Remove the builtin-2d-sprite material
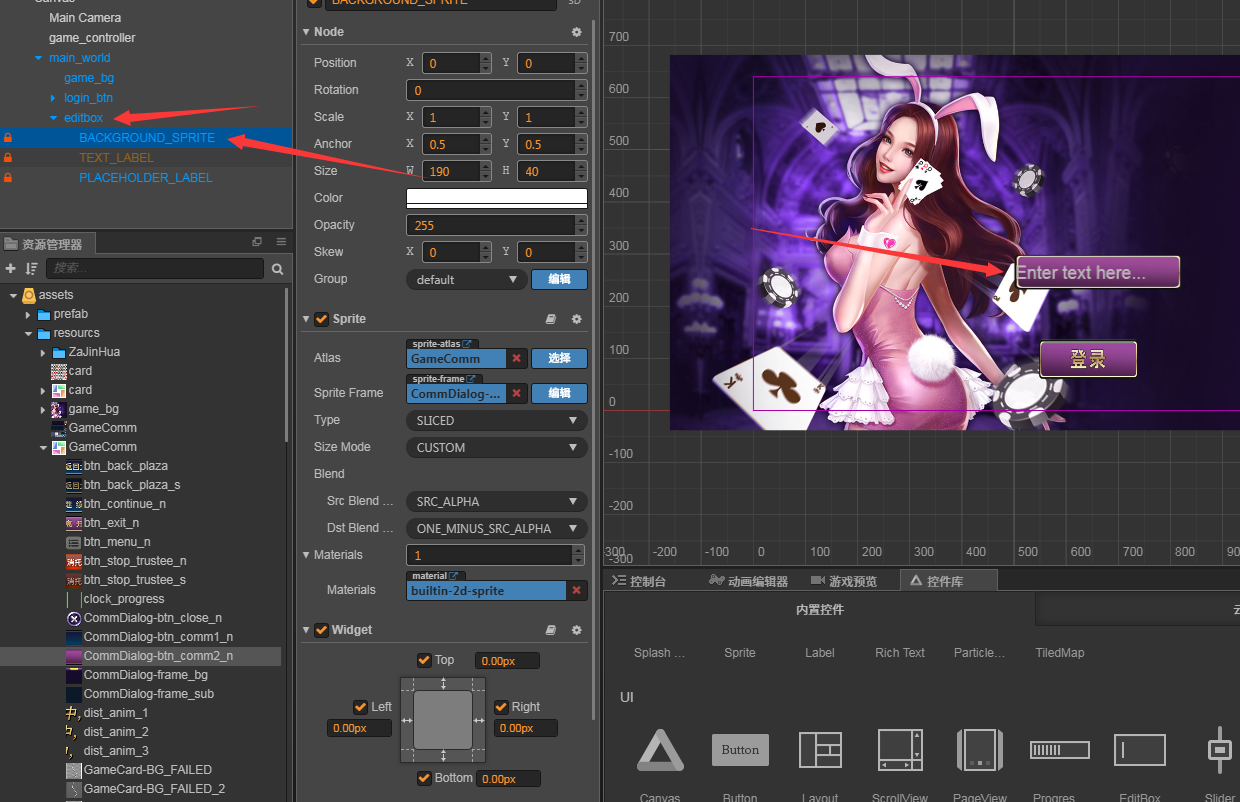The width and height of the screenshot is (1240, 802). pos(576,590)
